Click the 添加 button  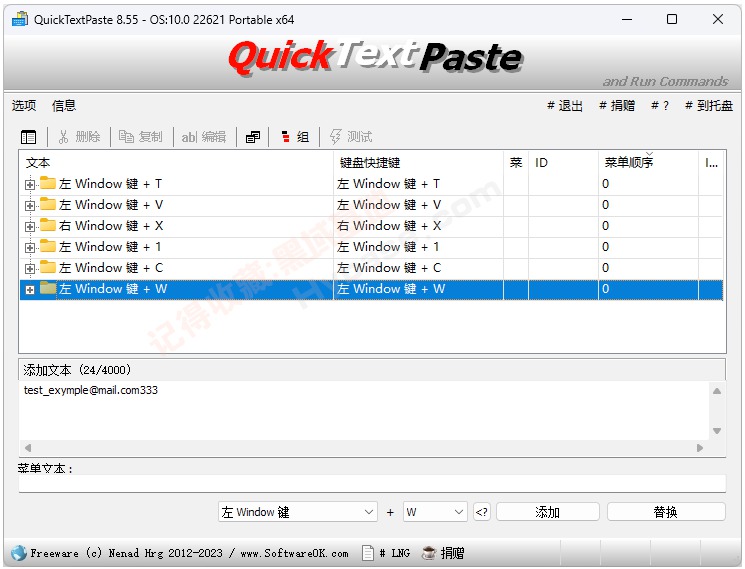tap(548, 512)
